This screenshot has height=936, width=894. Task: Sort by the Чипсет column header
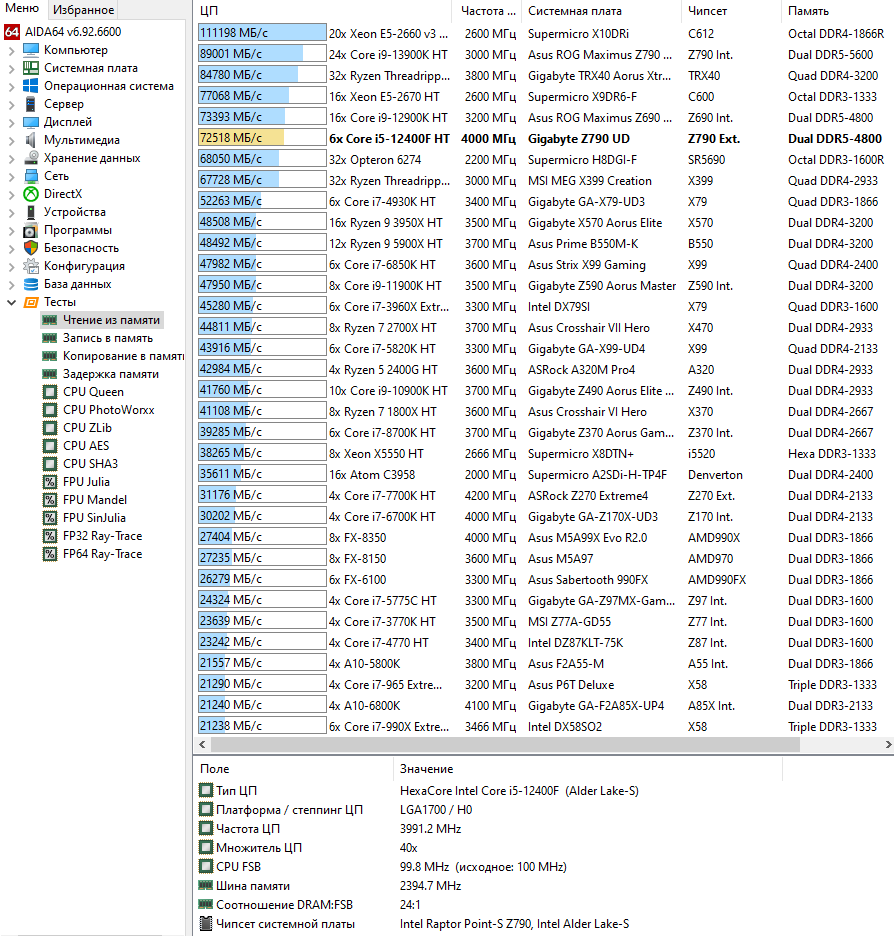(x=730, y=11)
